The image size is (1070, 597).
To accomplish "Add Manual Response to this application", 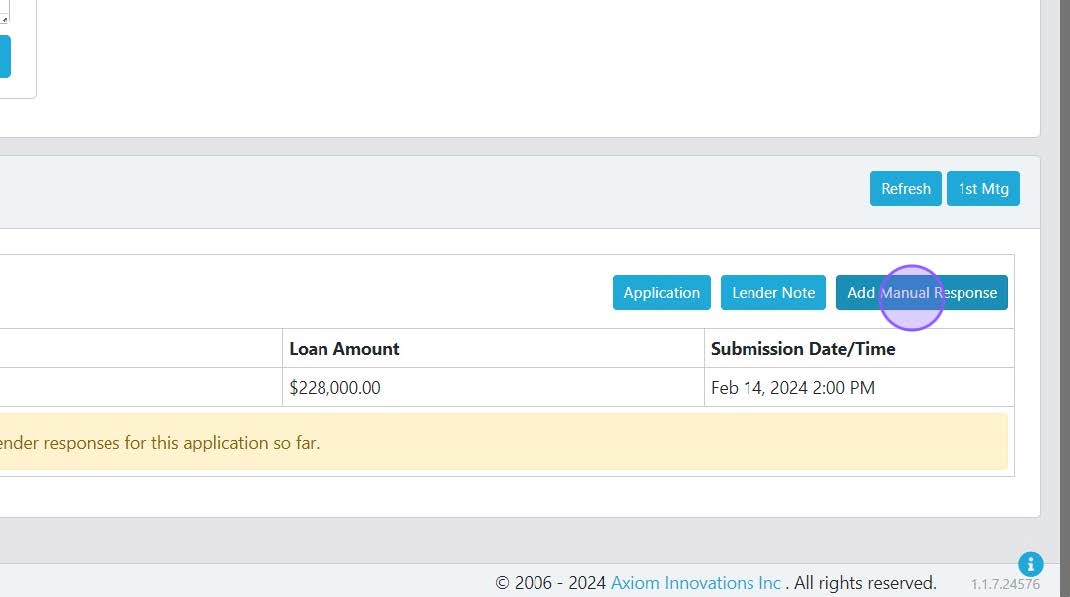I will click(x=921, y=293).
